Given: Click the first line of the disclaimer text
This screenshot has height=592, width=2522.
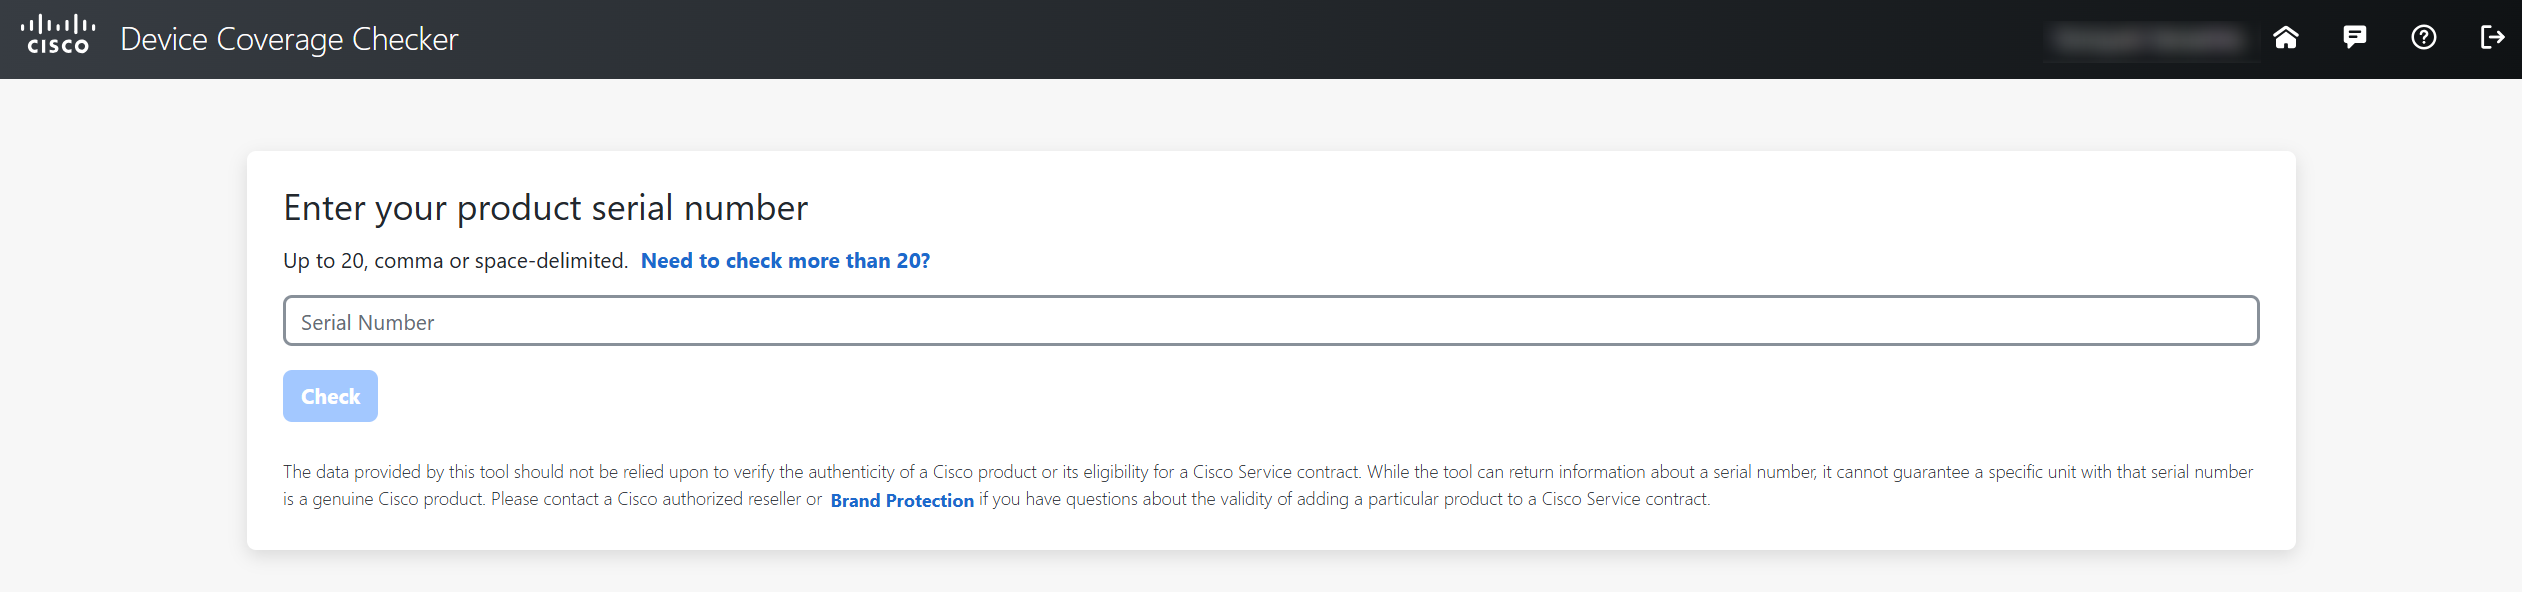Looking at the screenshot, I should click(1268, 472).
